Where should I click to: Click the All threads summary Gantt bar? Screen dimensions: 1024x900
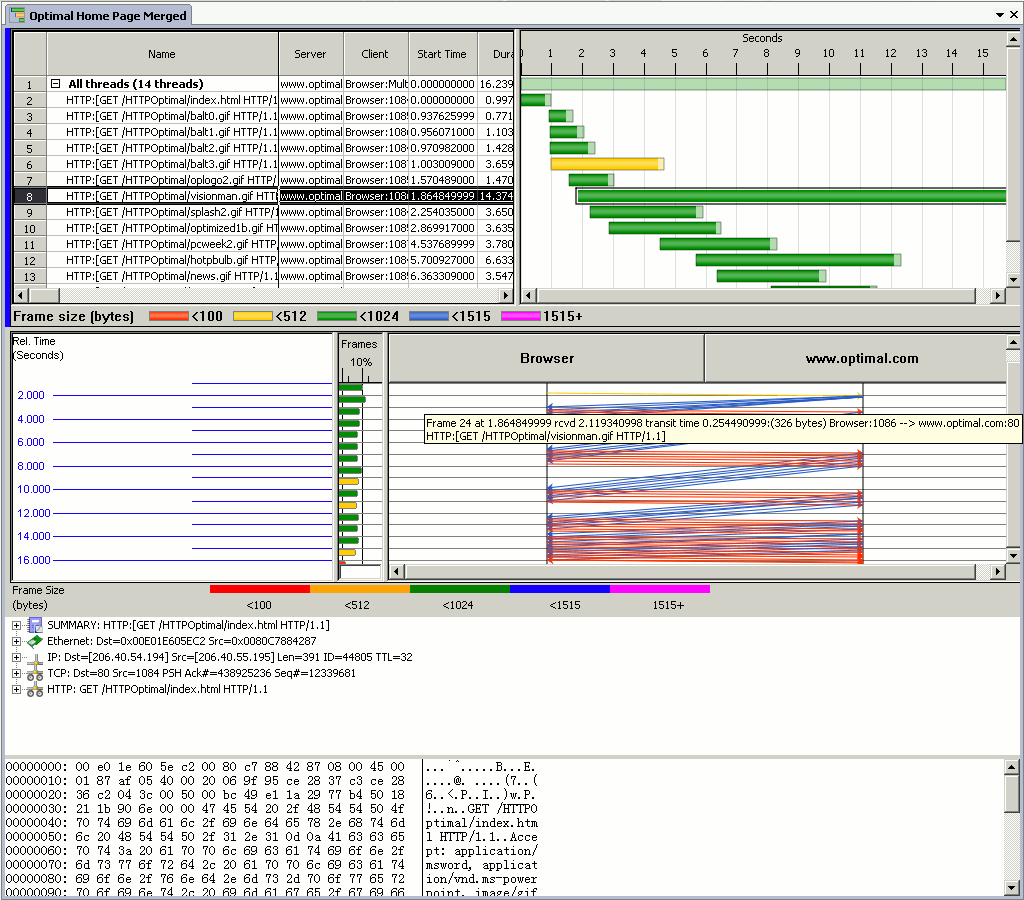coord(763,84)
